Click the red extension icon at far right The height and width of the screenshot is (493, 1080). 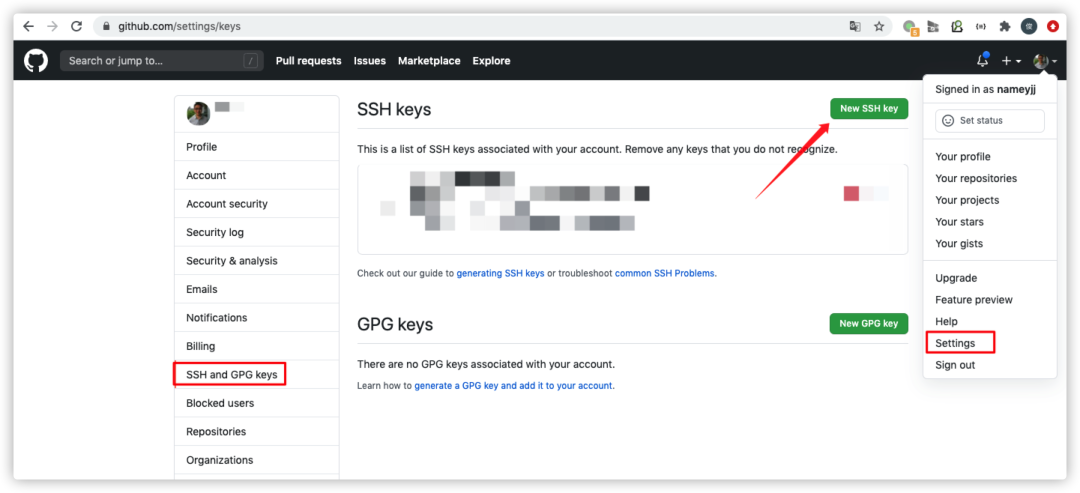(x=1053, y=26)
